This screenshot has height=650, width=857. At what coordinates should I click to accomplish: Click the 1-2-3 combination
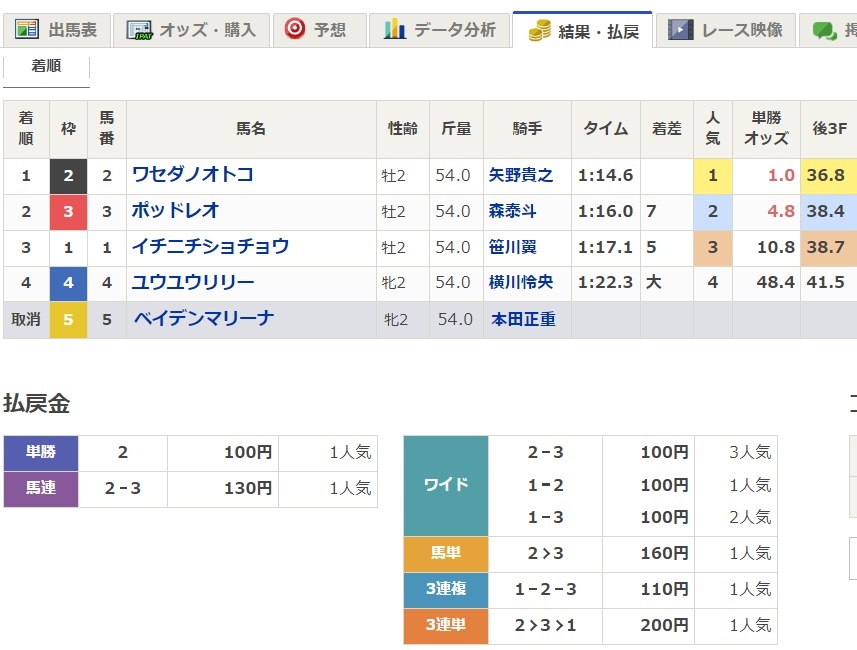click(545, 589)
